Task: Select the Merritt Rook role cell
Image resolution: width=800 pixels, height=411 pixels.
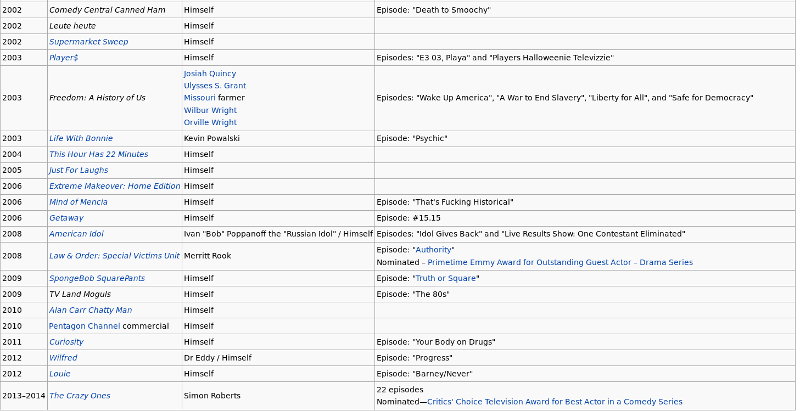Action: pyautogui.click(x=278, y=256)
